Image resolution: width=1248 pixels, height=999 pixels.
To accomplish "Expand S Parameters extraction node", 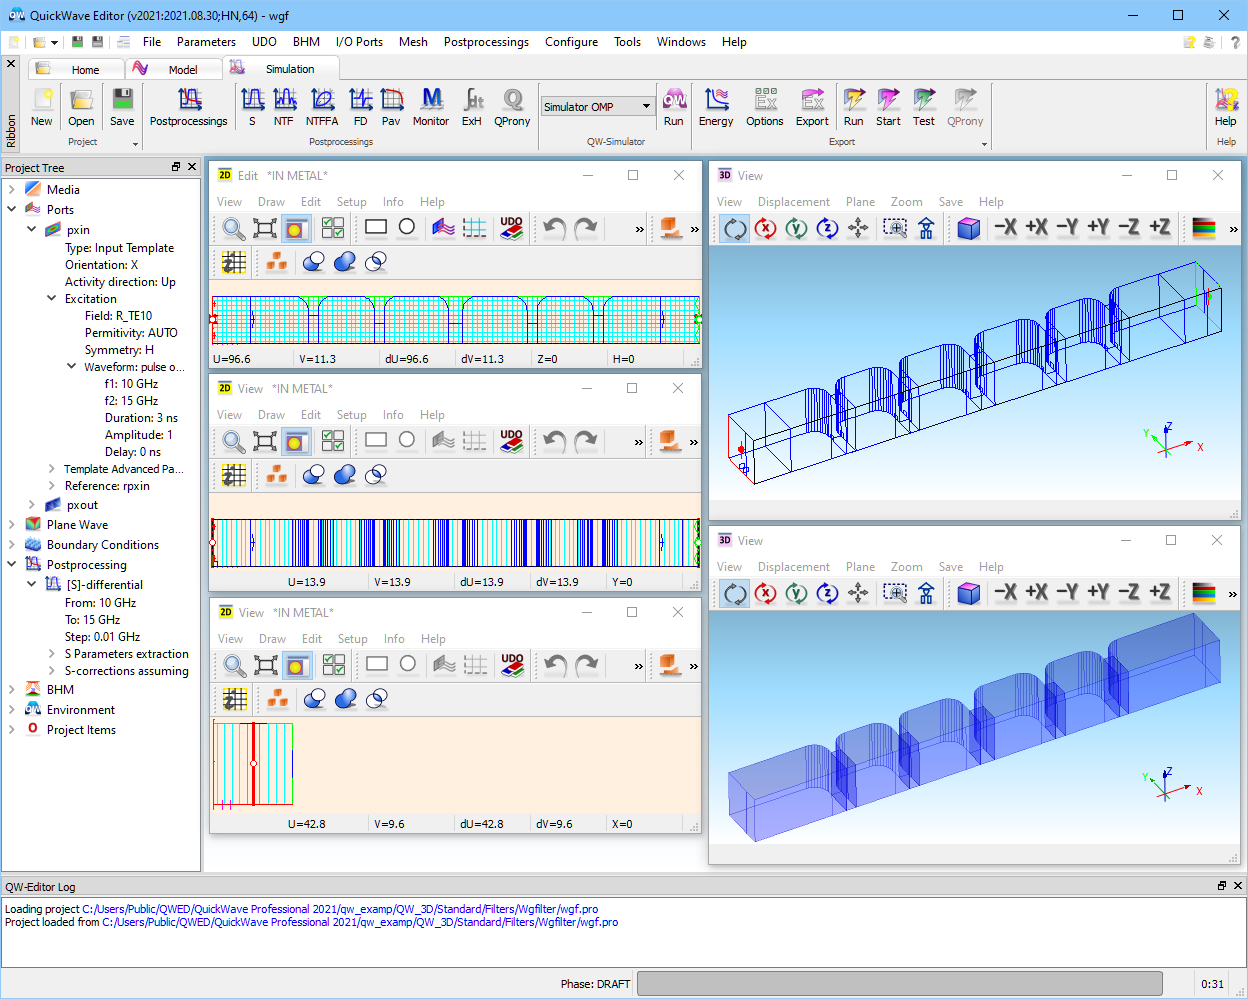I will tap(52, 653).
